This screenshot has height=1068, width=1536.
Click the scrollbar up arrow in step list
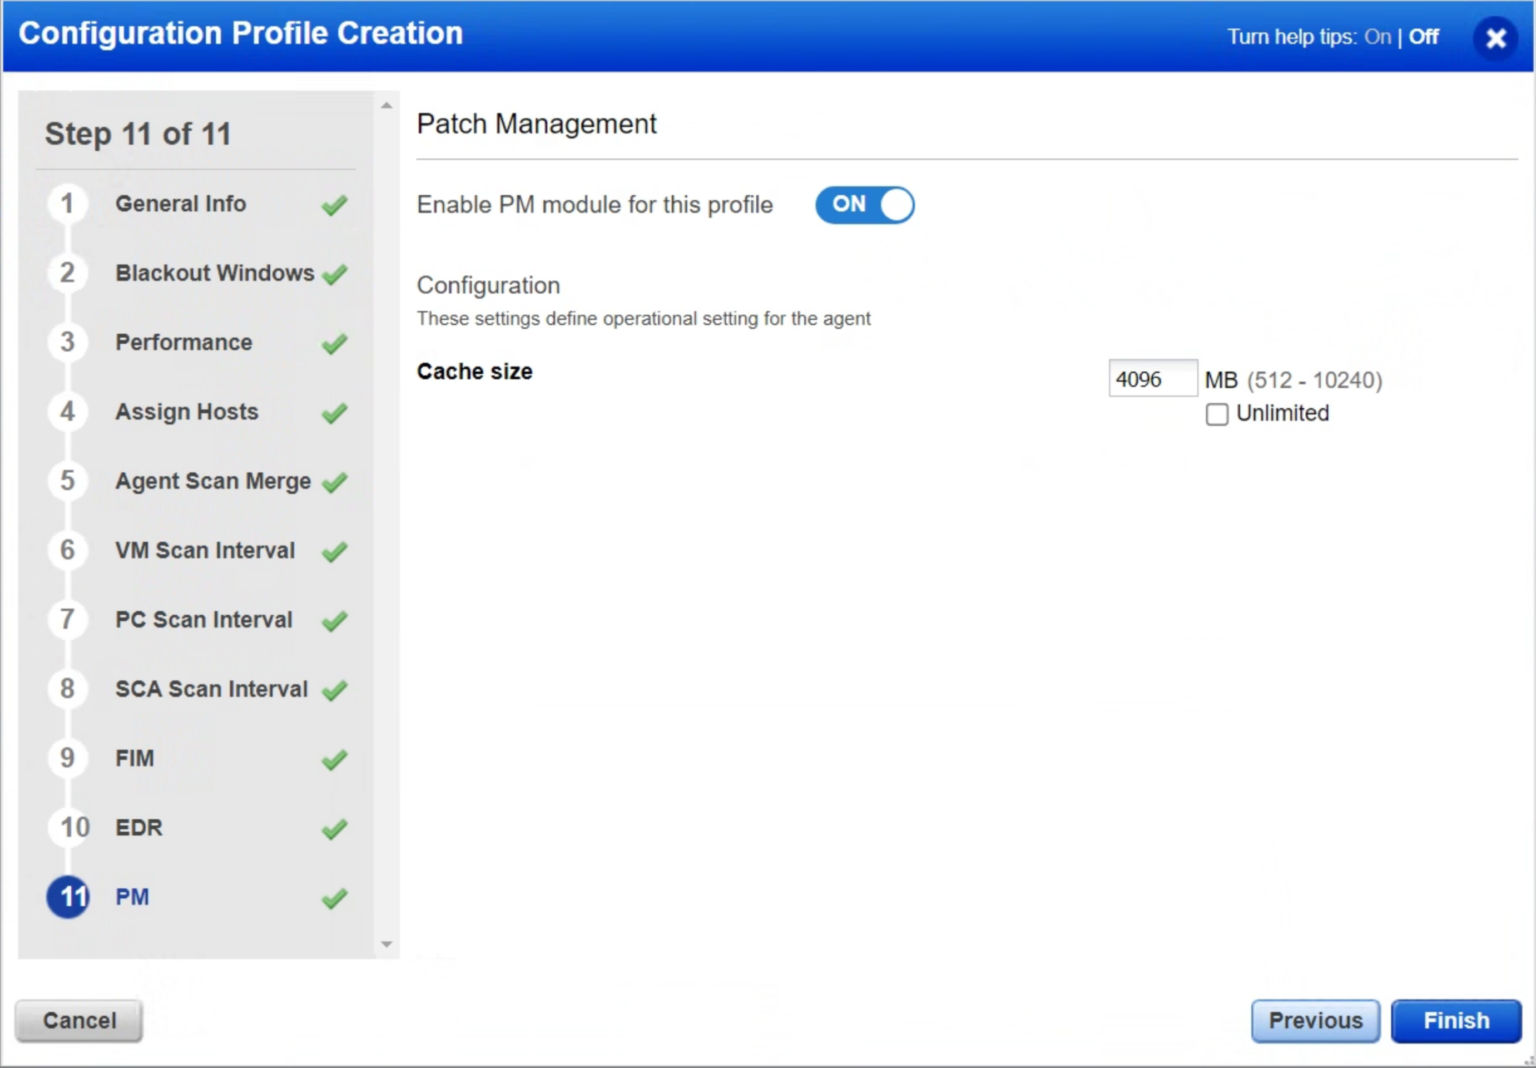(x=387, y=100)
